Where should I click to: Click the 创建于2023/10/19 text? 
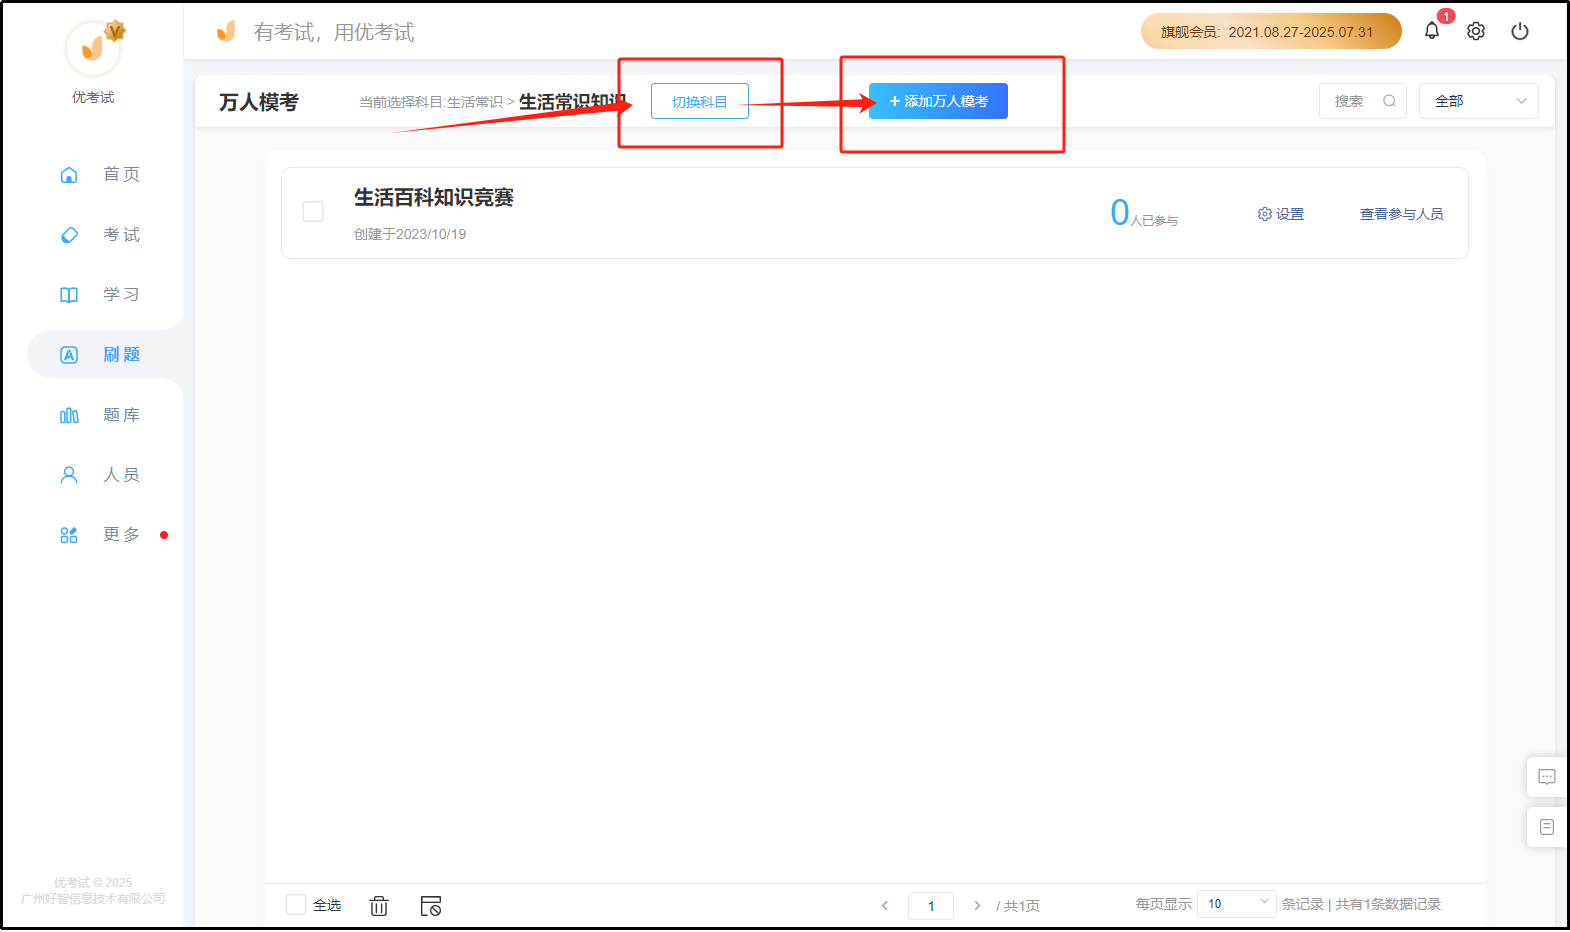410,234
